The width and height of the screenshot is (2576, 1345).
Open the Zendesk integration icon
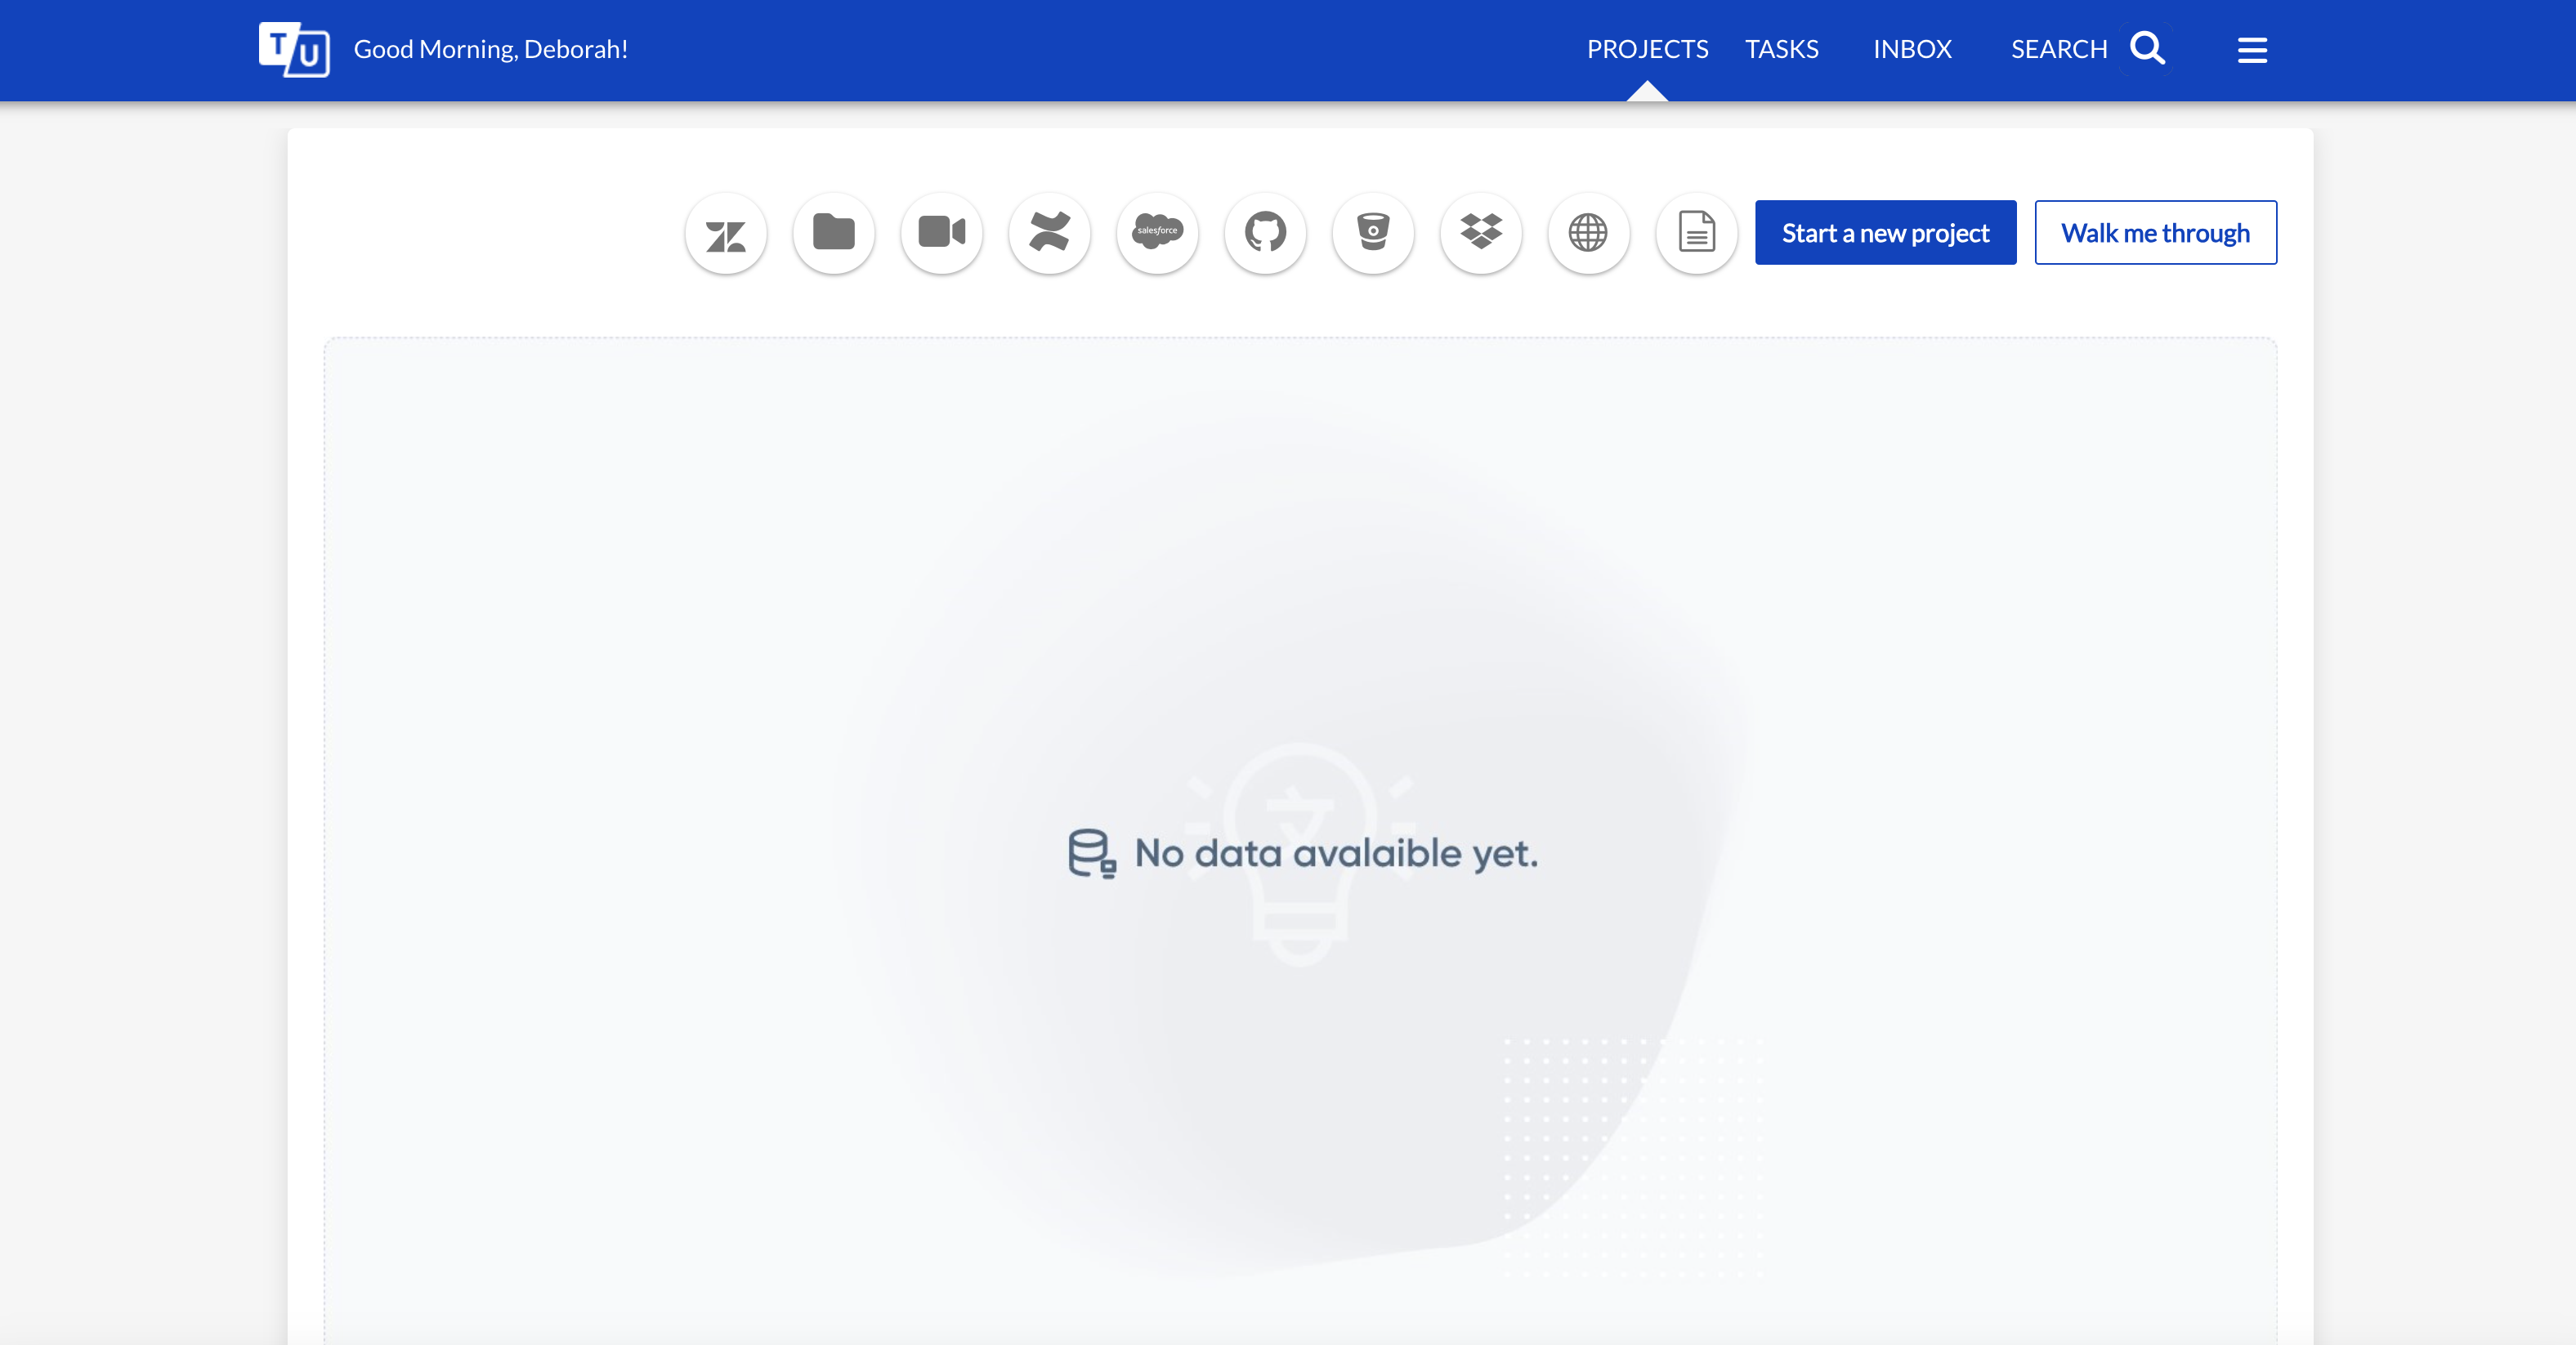tap(727, 231)
